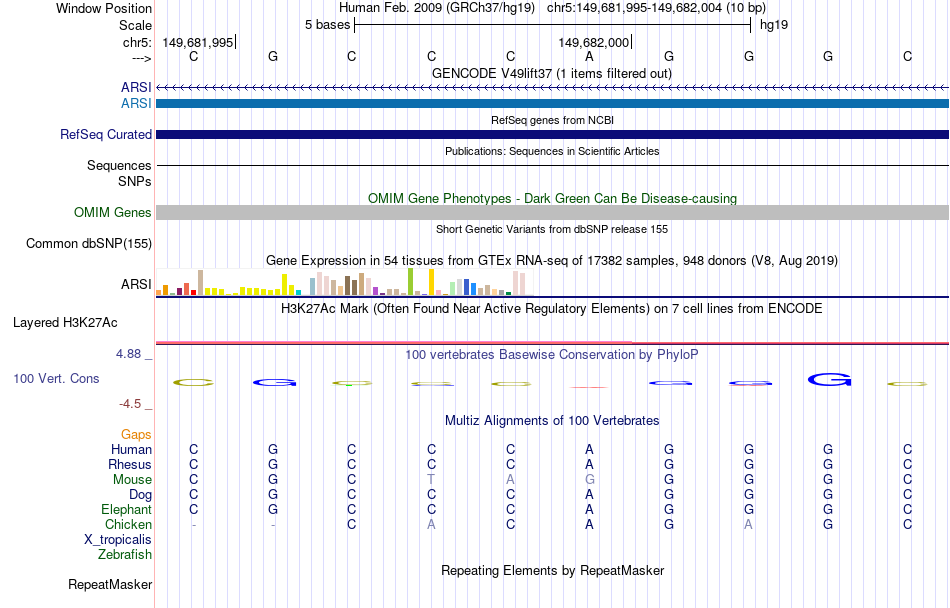Select the Zebrafish alignment row label
This screenshot has height=608, width=950.
pos(125,554)
